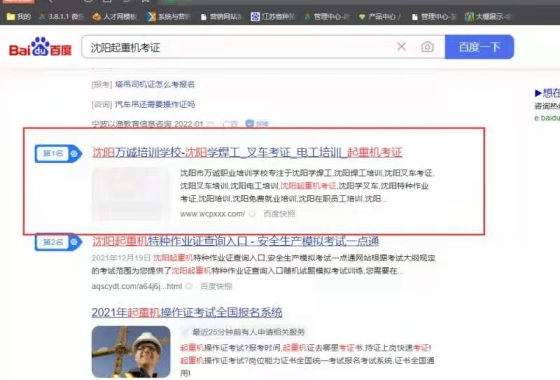Screen dimensions: 560x380
Task: Open the www.wcpxxx.com URL
Action: point(212,214)
